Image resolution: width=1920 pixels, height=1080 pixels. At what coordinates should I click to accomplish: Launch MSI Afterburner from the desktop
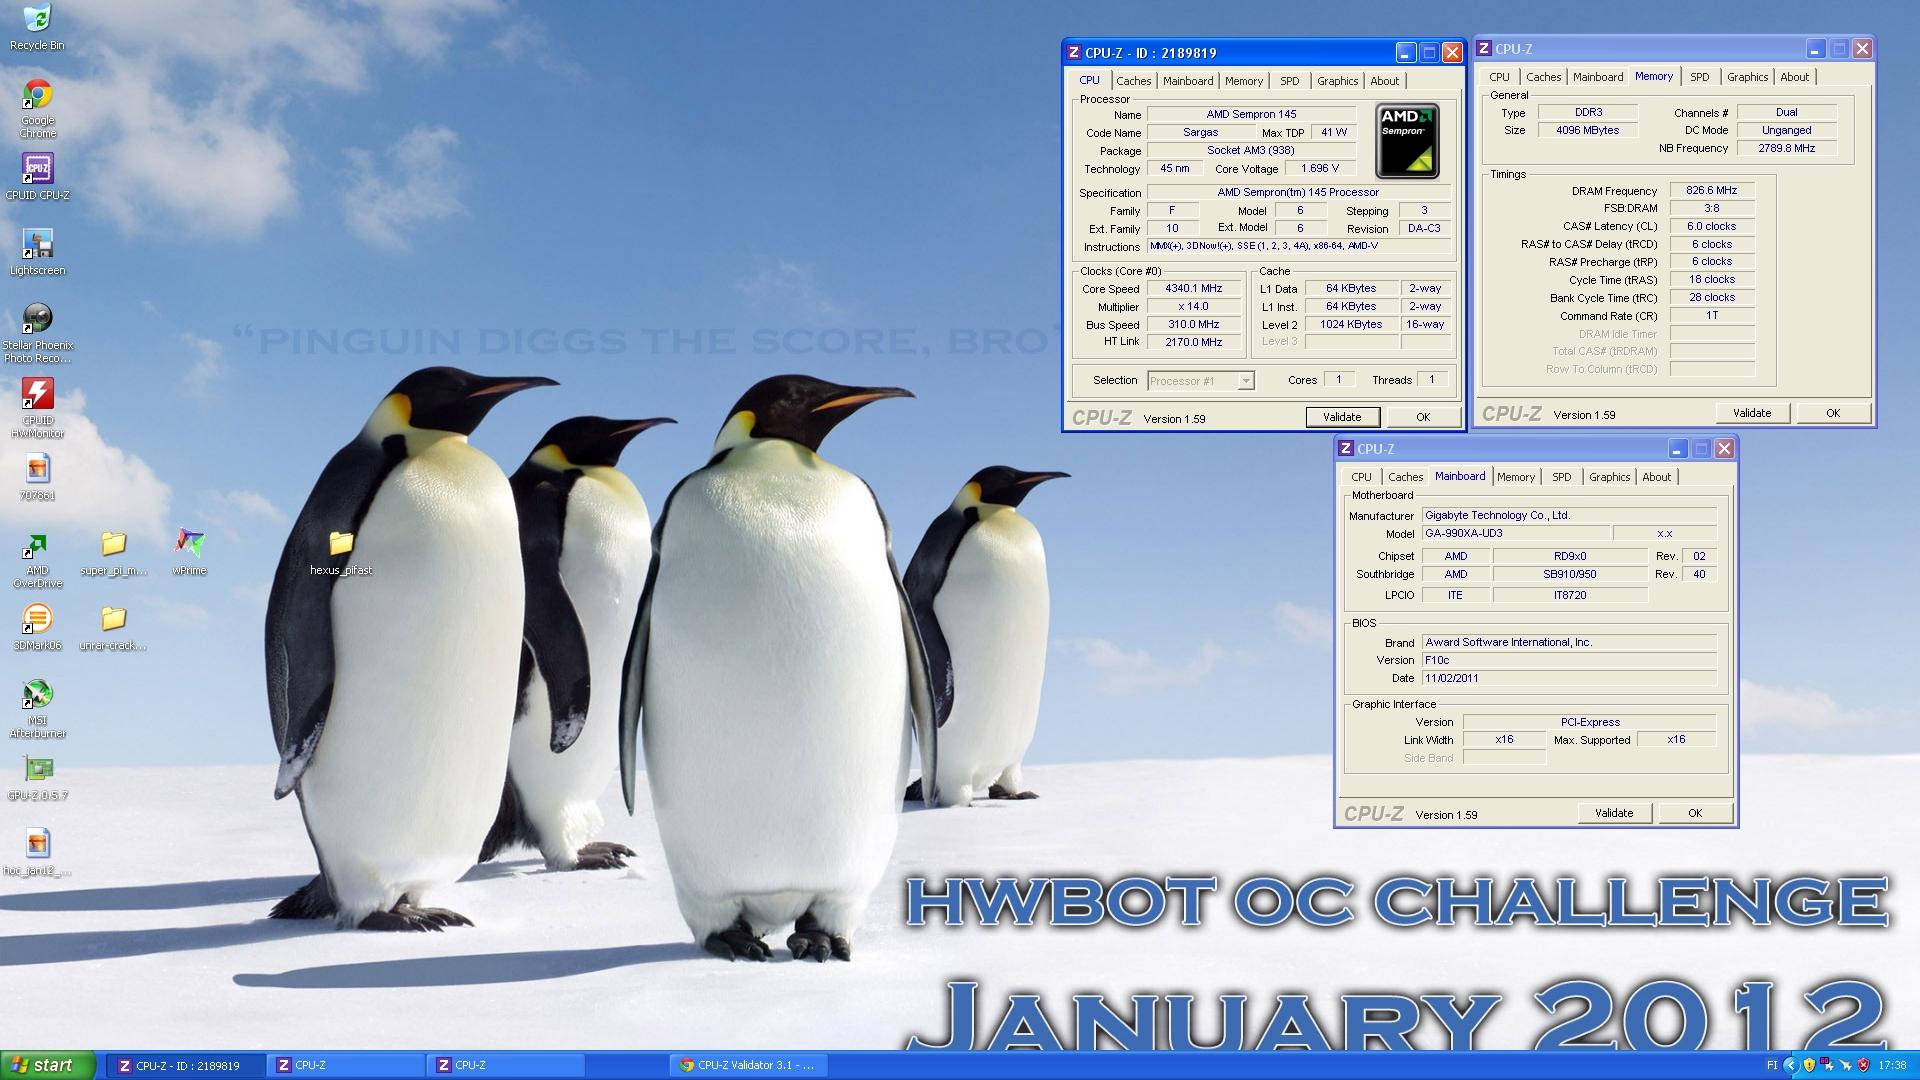[37, 708]
